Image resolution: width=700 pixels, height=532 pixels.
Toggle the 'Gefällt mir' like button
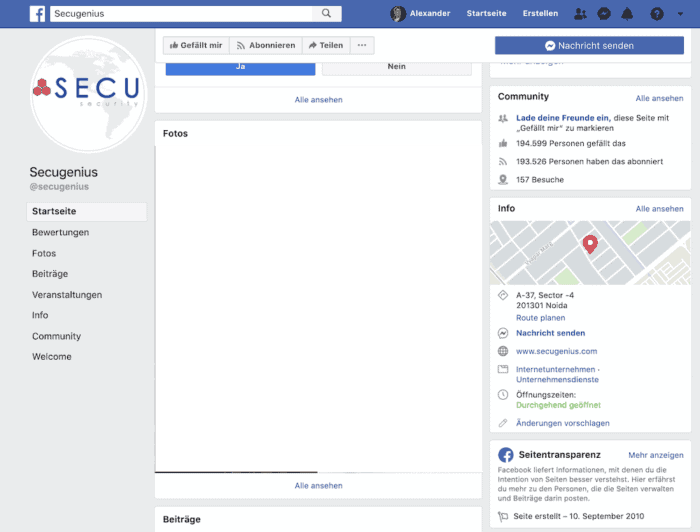tap(196, 45)
